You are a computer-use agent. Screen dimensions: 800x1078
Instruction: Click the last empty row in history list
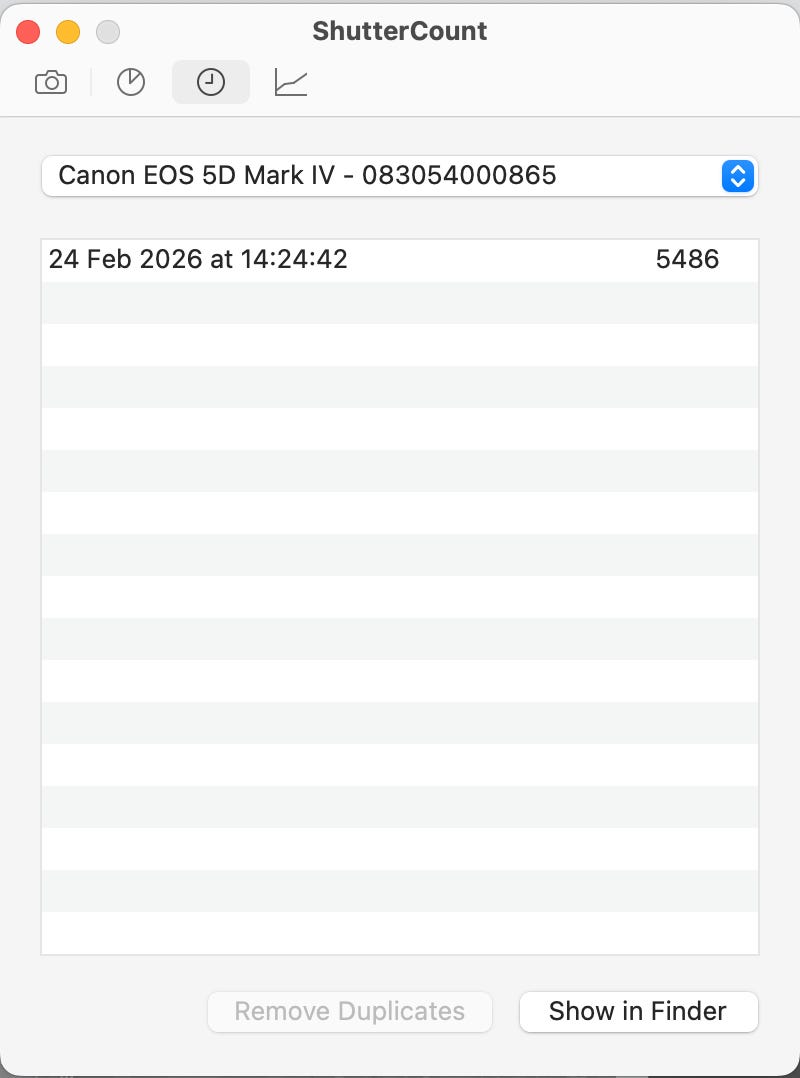pos(400,932)
